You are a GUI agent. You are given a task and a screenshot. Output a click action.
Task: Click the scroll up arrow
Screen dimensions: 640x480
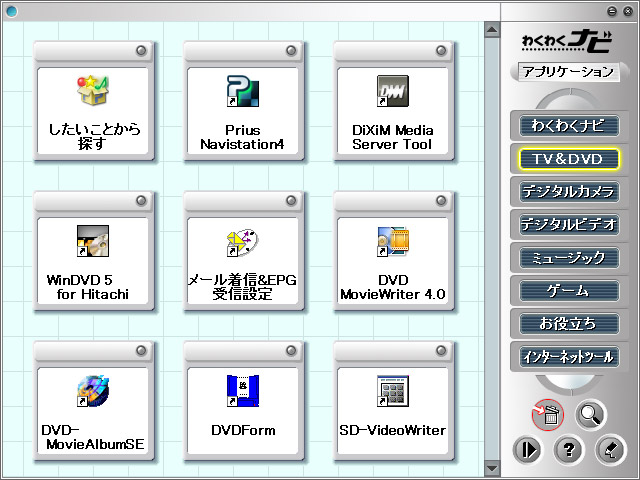point(492,30)
